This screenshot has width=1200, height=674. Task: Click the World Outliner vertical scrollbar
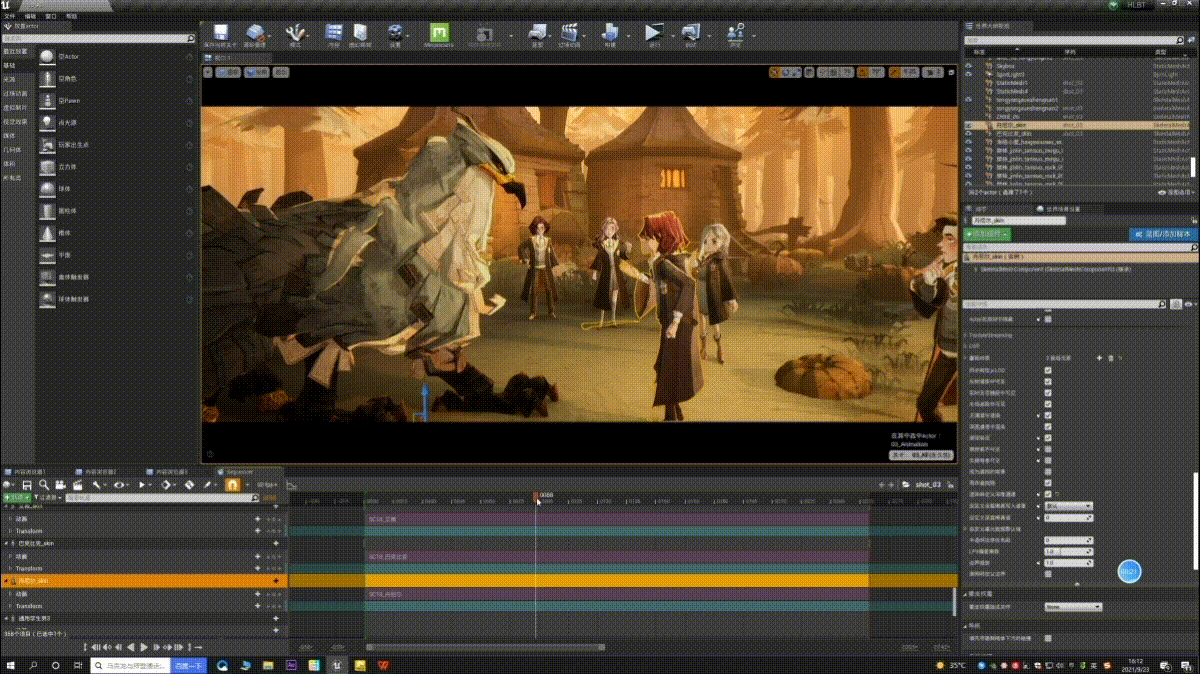pos(1193,167)
